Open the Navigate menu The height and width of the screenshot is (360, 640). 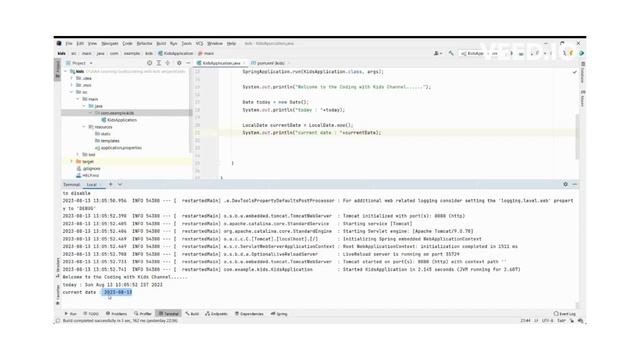click(110, 43)
